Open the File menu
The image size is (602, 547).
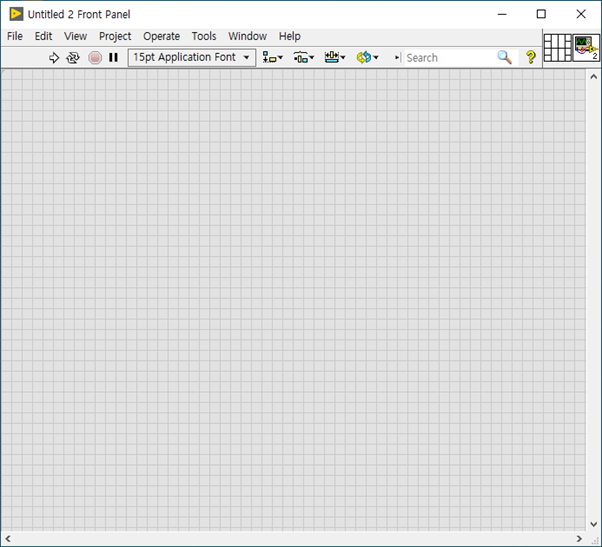point(15,36)
